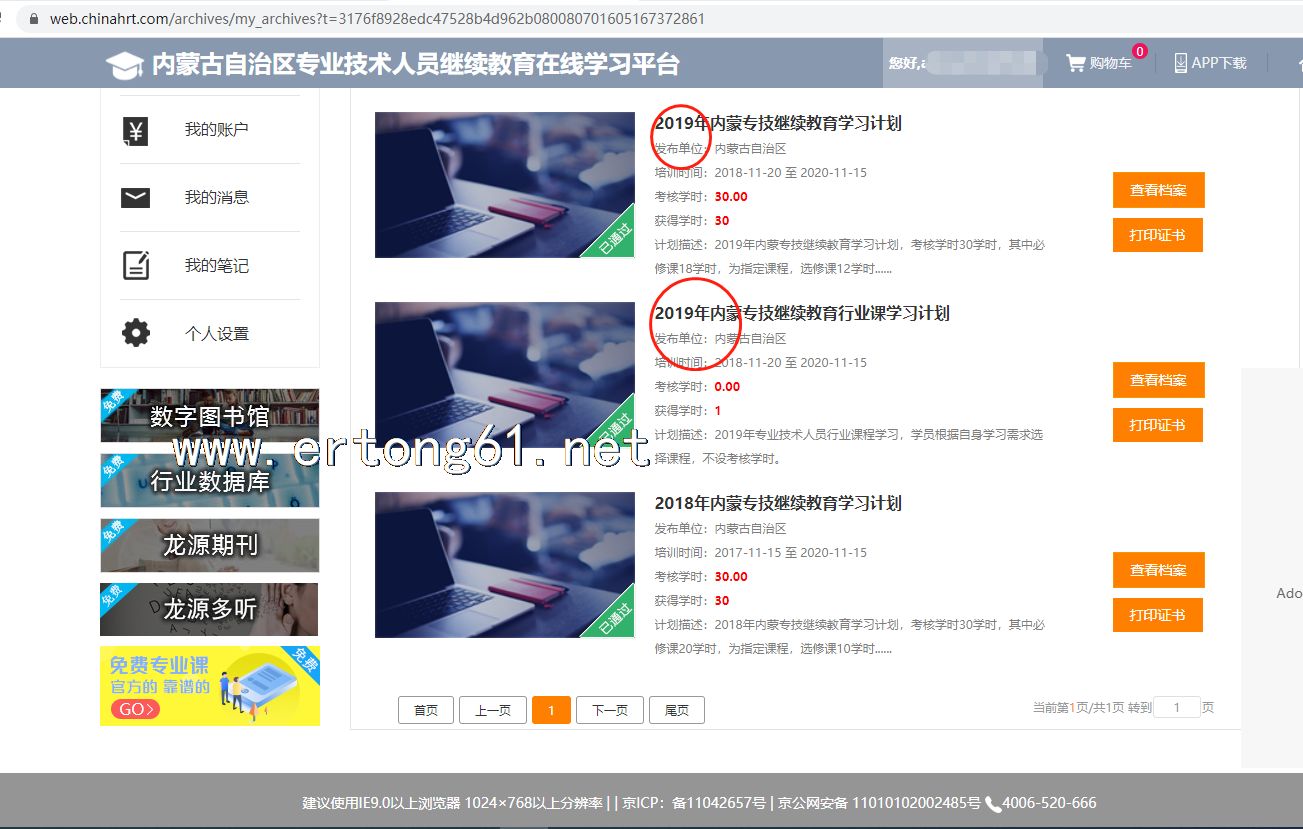Viewport: 1303px width, 829px height.
Task: Open 数字图书馆 banner
Action: click(210, 416)
